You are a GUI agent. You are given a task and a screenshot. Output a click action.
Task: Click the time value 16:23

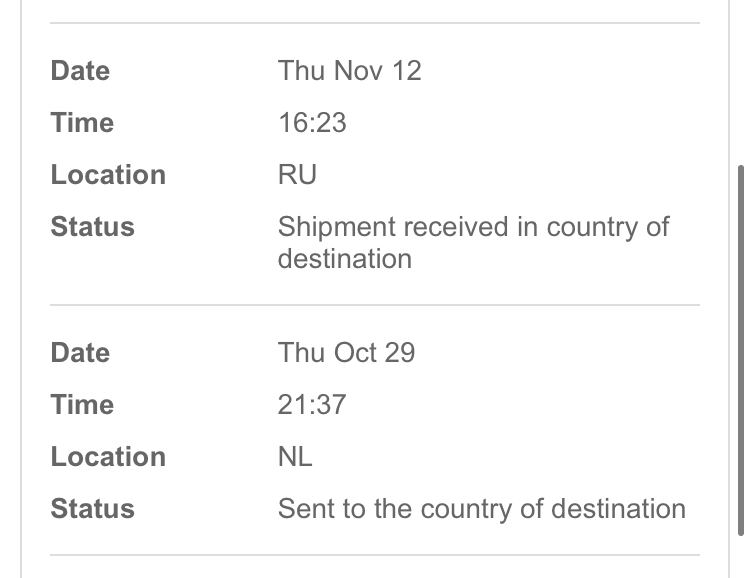coord(312,122)
